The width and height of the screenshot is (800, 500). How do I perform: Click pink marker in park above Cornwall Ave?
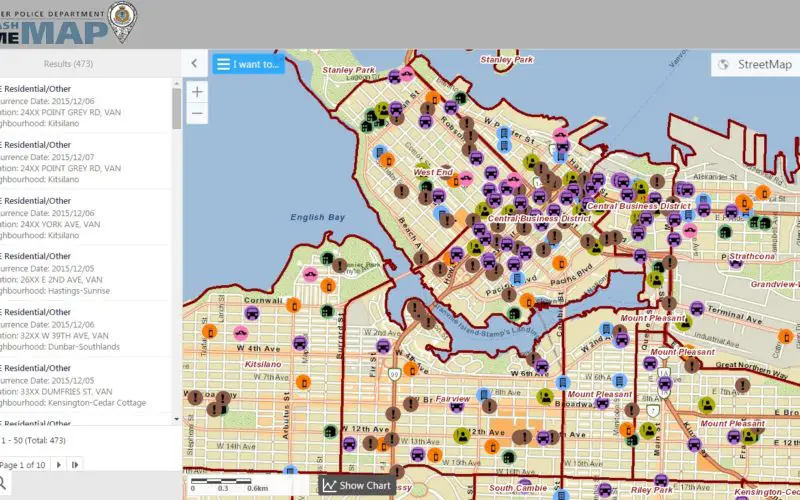(310, 274)
